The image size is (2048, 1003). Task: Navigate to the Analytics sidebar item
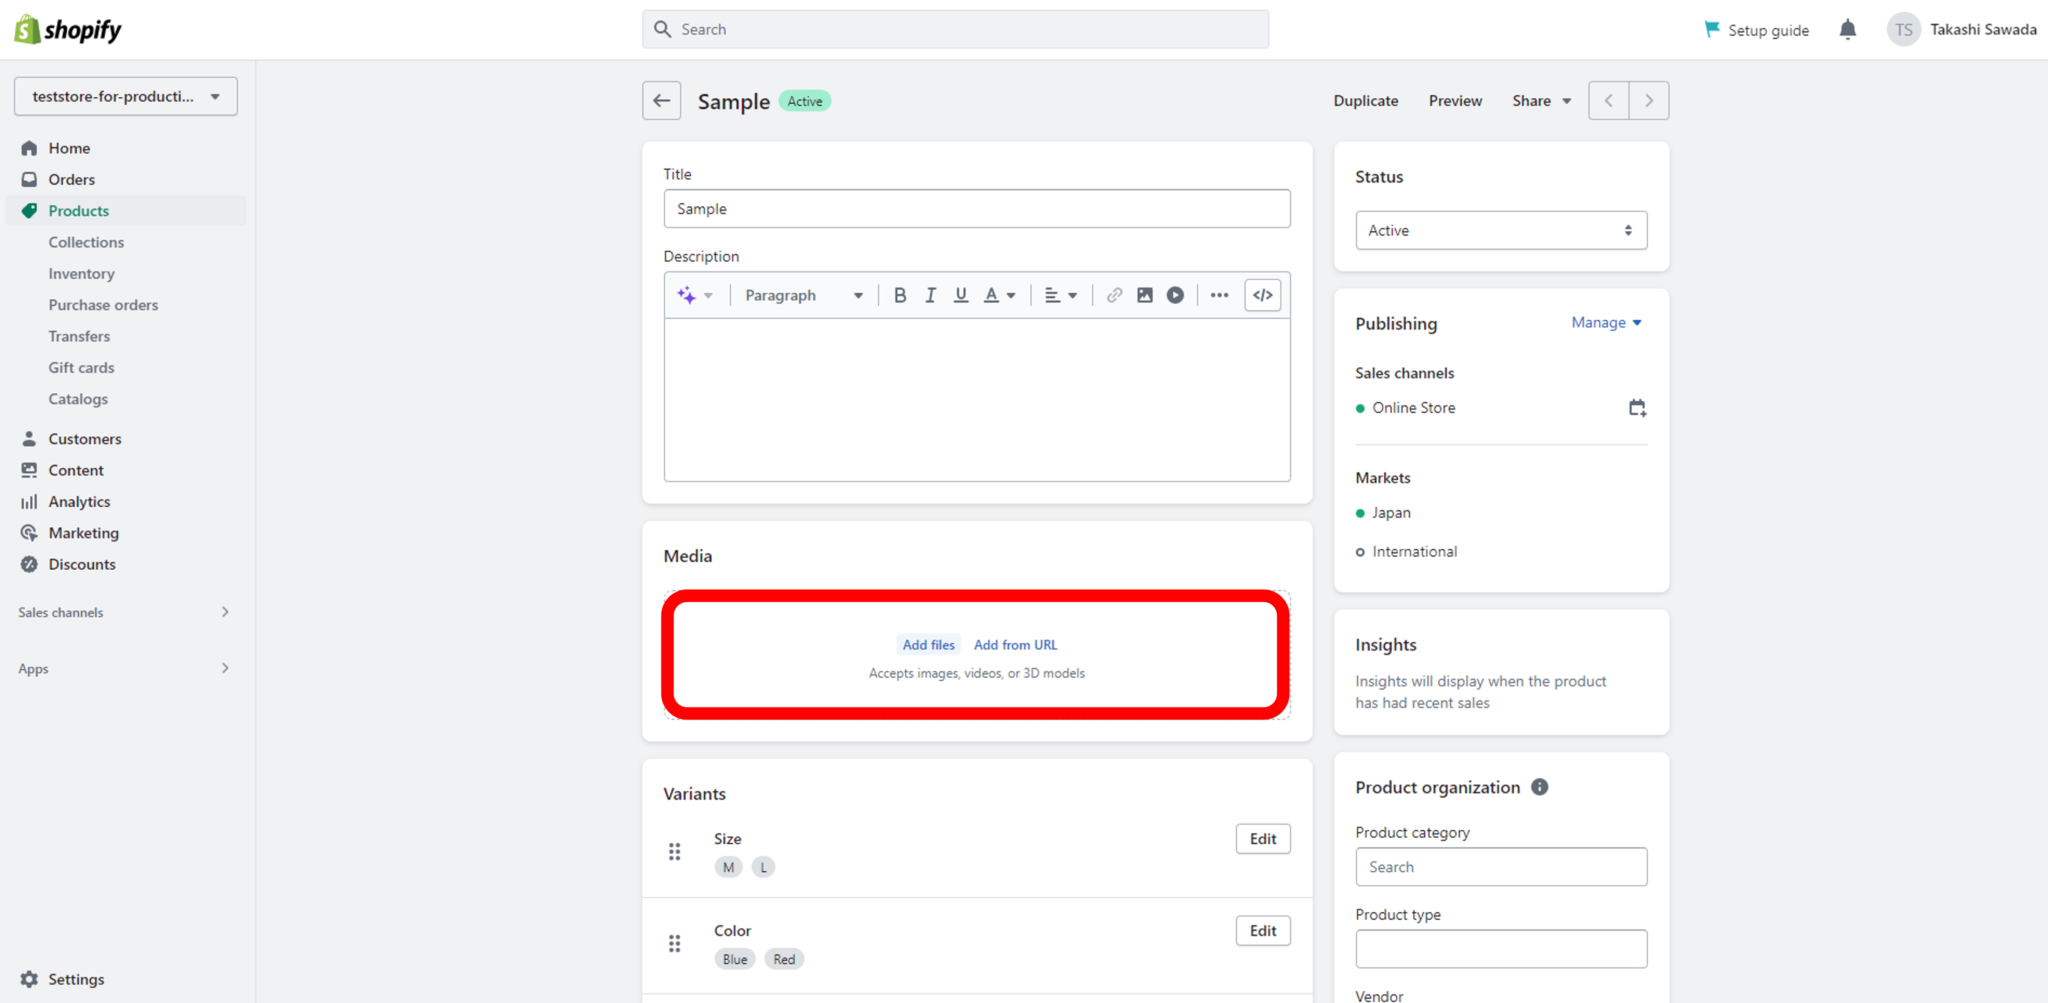(78, 501)
